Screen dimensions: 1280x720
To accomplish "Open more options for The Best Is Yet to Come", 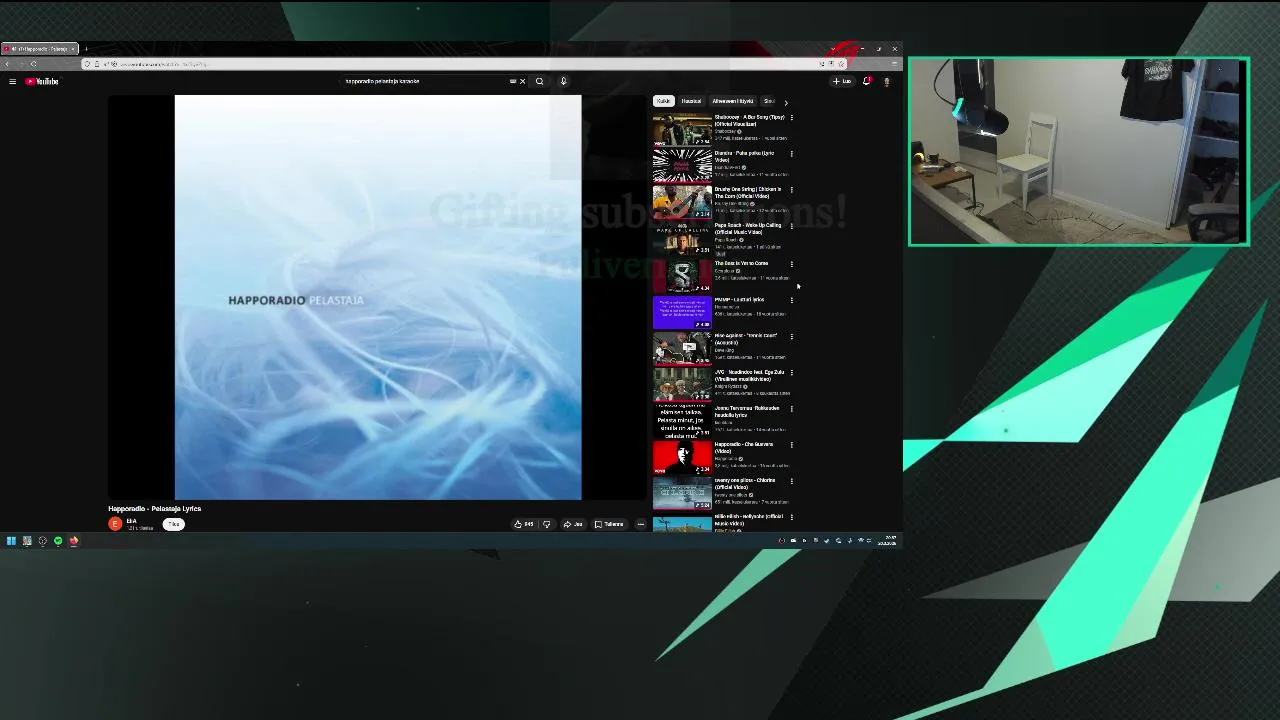I will pyautogui.click(x=792, y=264).
